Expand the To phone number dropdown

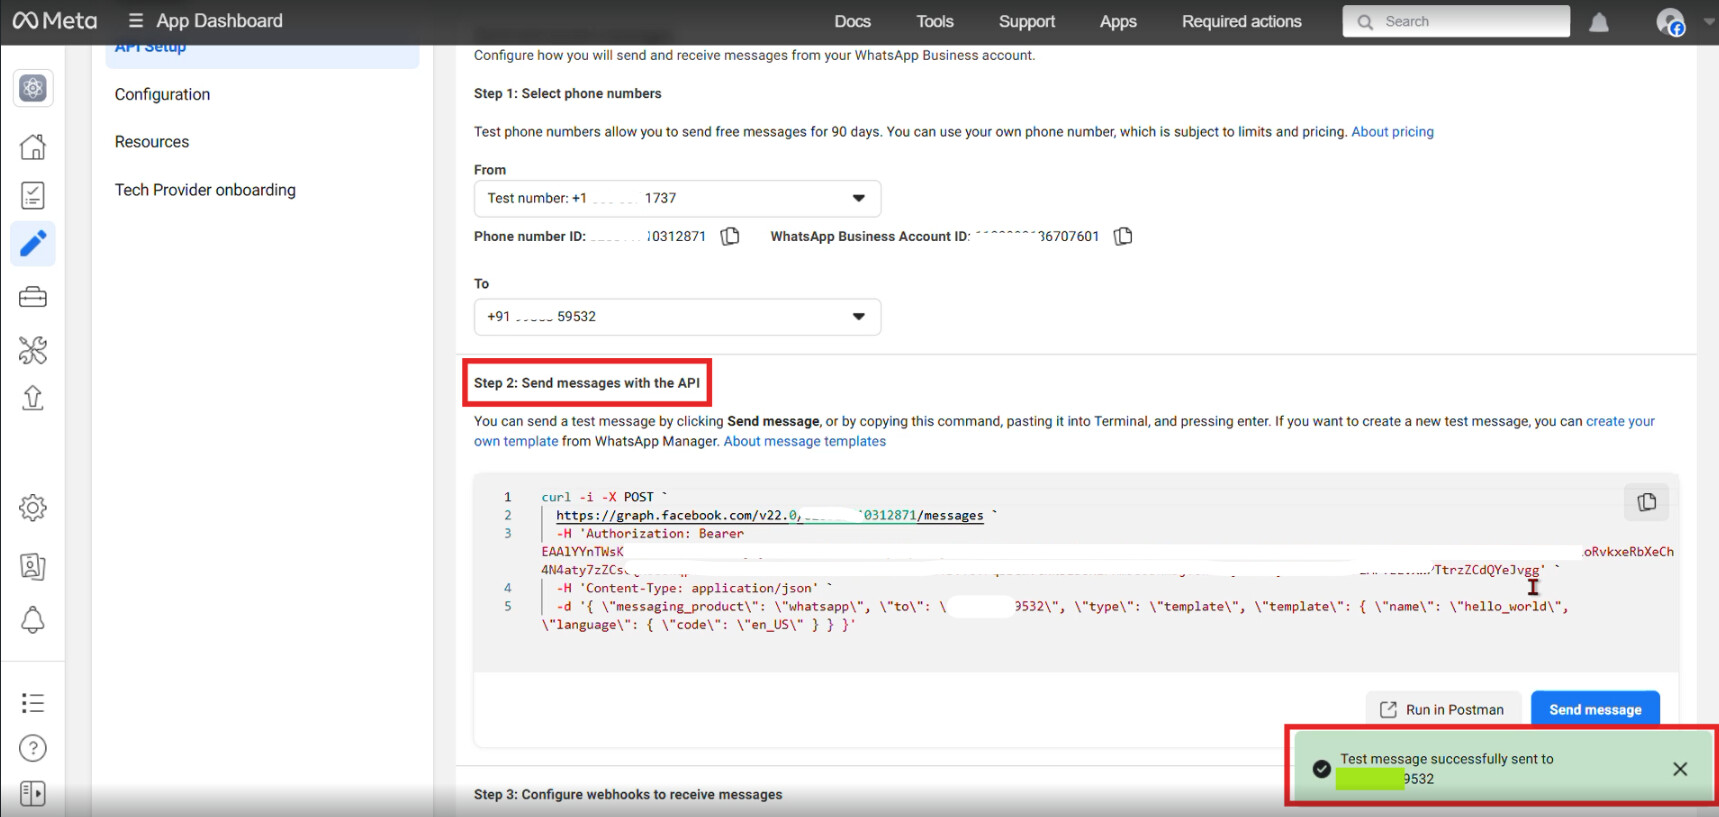click(x=858, y=316)
